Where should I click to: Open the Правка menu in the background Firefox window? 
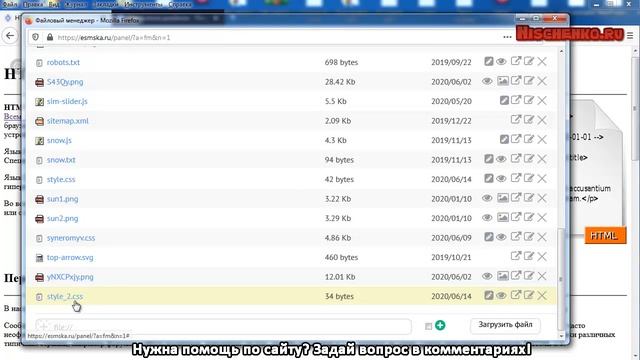[33, 4]
